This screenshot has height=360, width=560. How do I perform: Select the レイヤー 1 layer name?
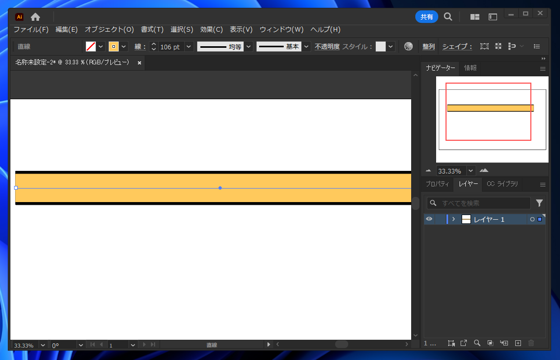pos(489,219)
